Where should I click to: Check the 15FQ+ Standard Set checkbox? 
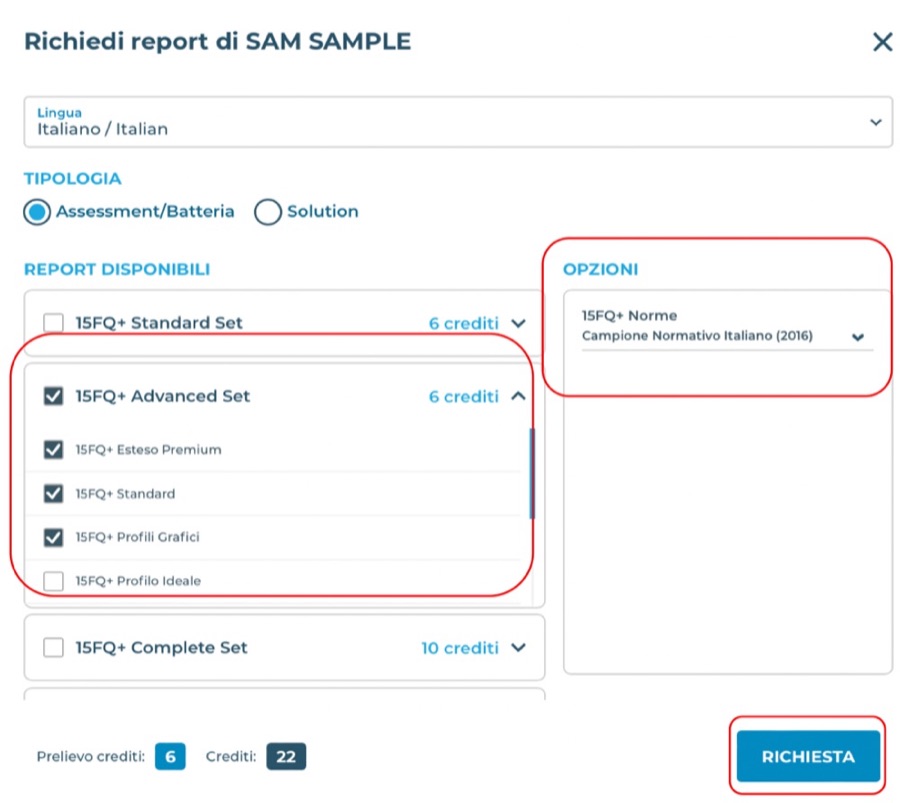point(53,323)
